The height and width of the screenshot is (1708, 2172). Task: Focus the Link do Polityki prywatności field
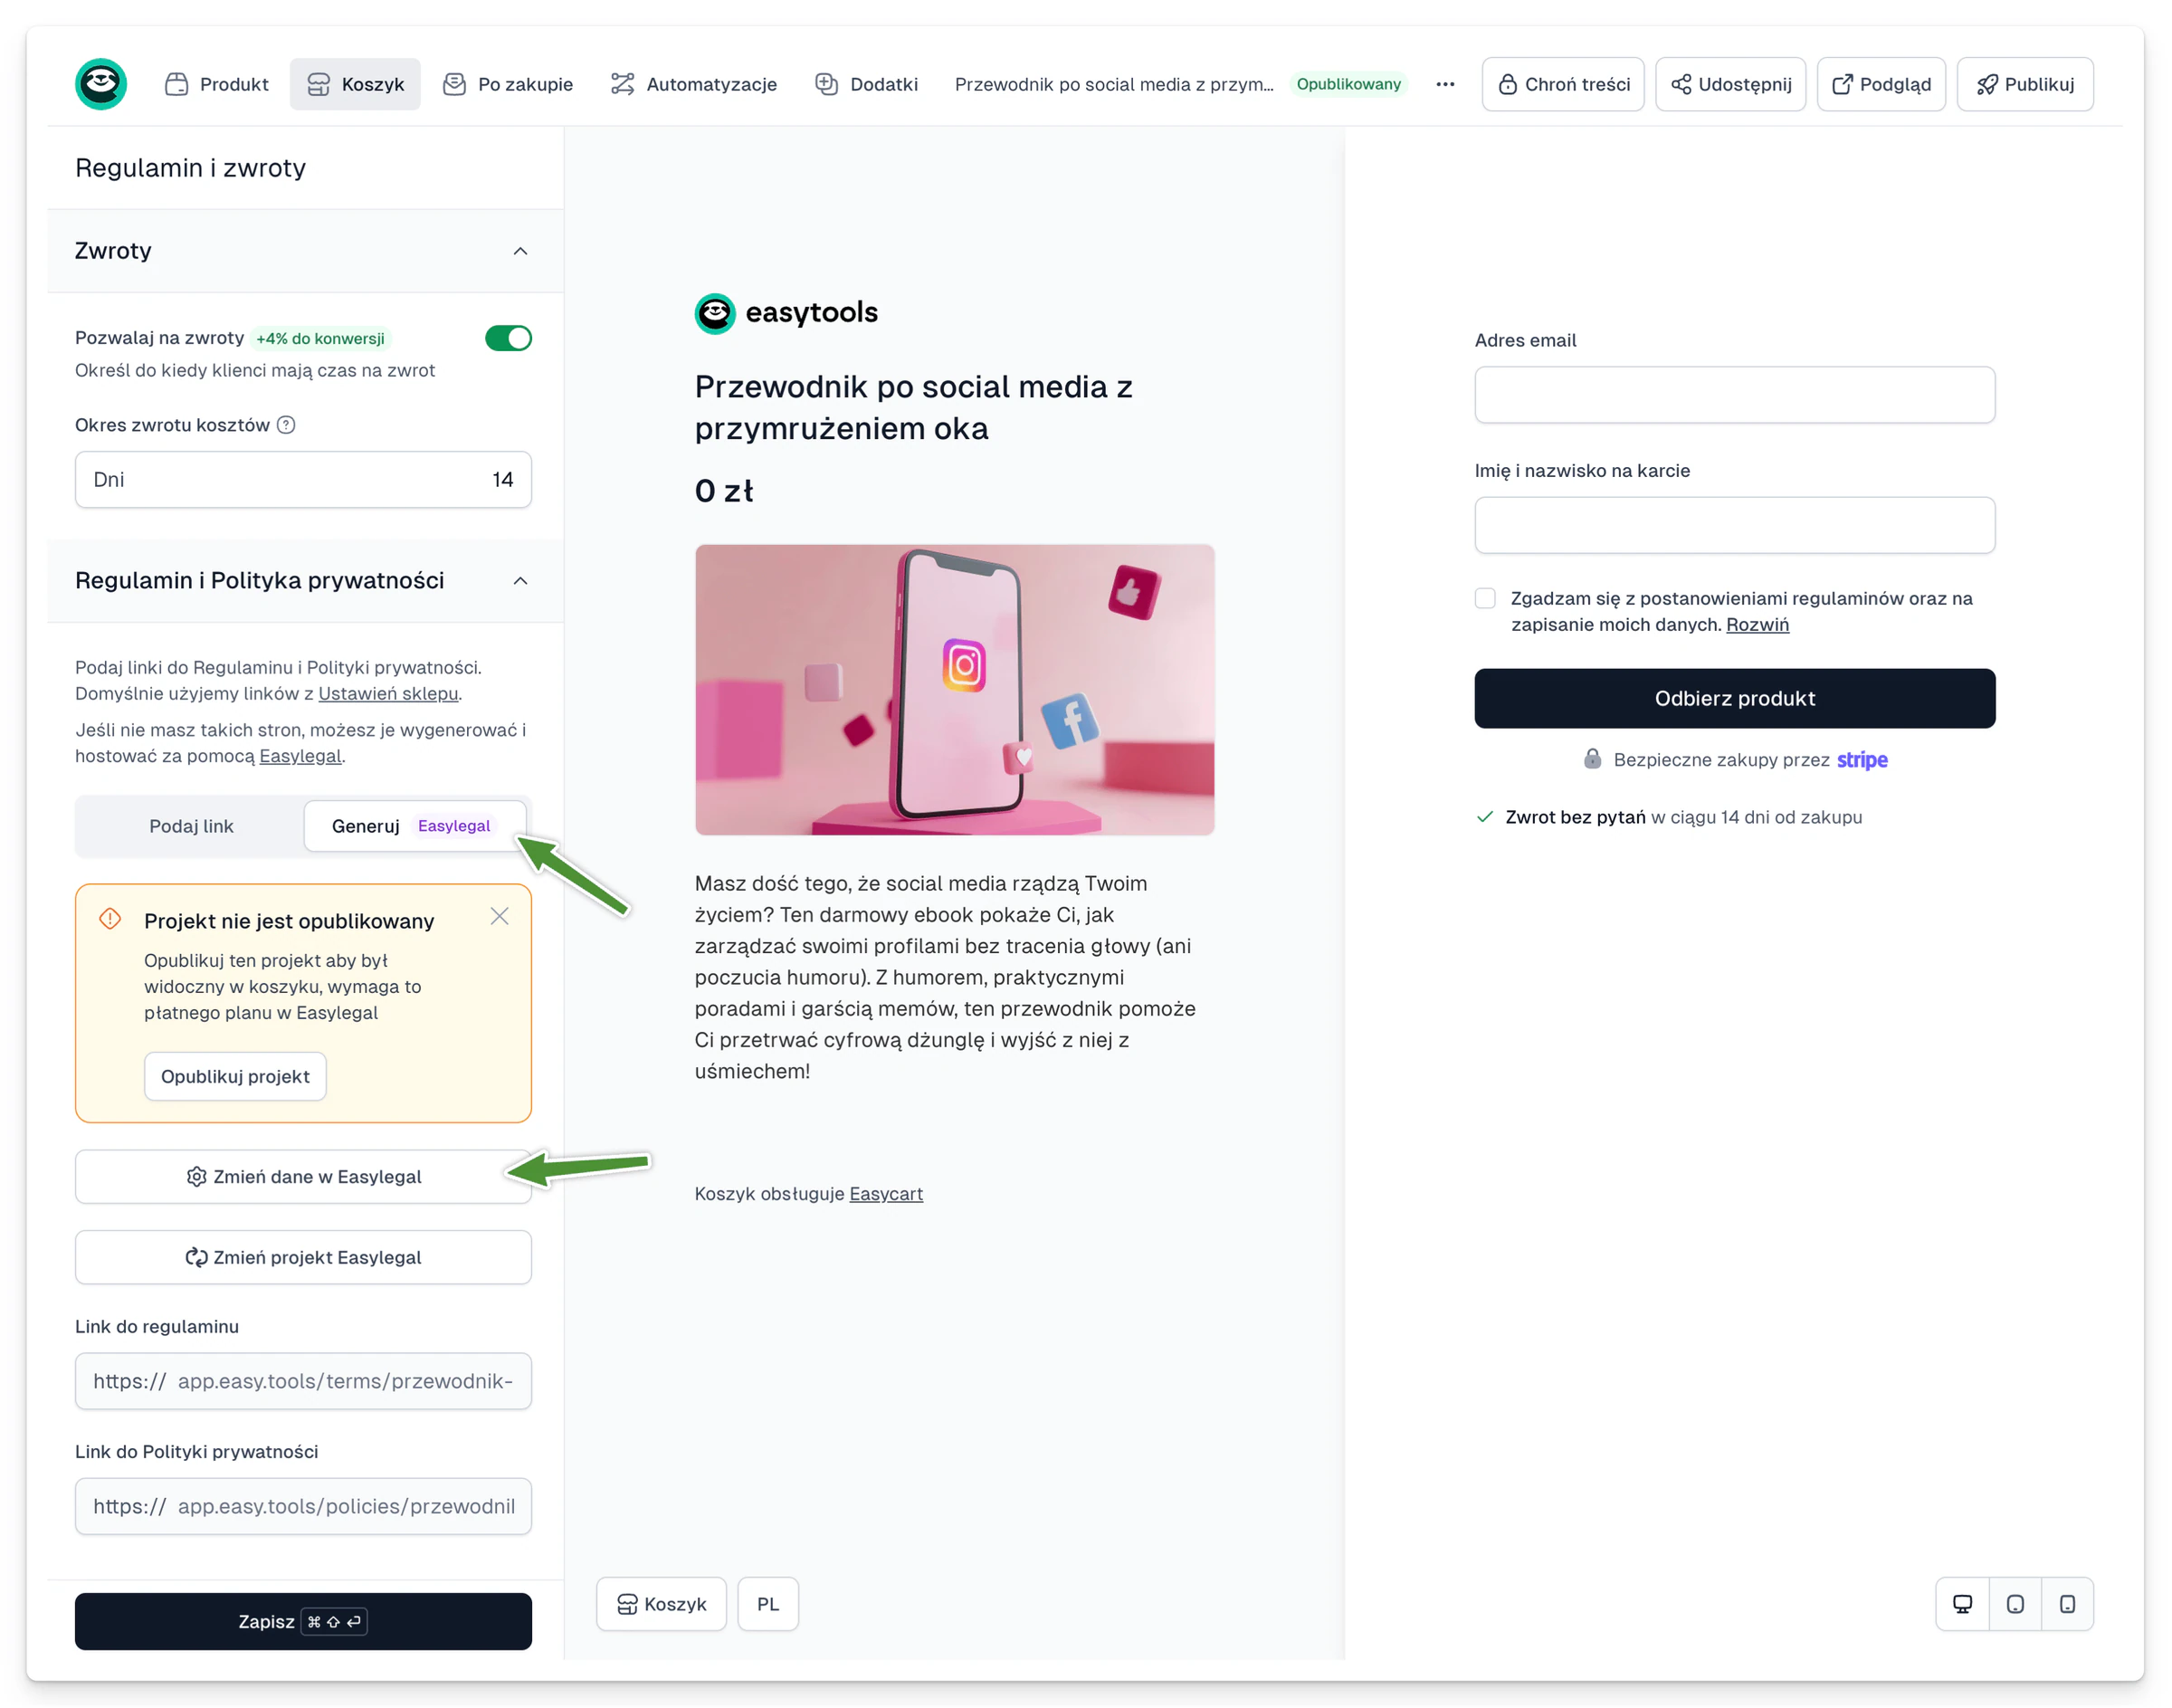pos(303,1506)
